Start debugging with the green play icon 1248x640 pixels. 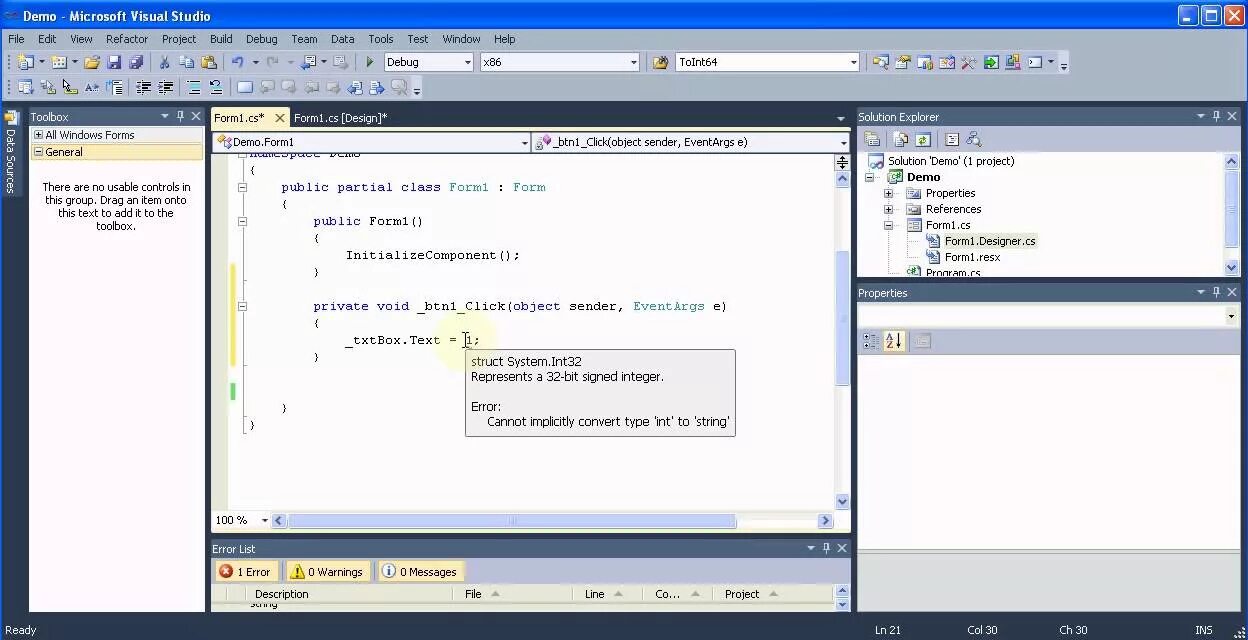point(369,62)
